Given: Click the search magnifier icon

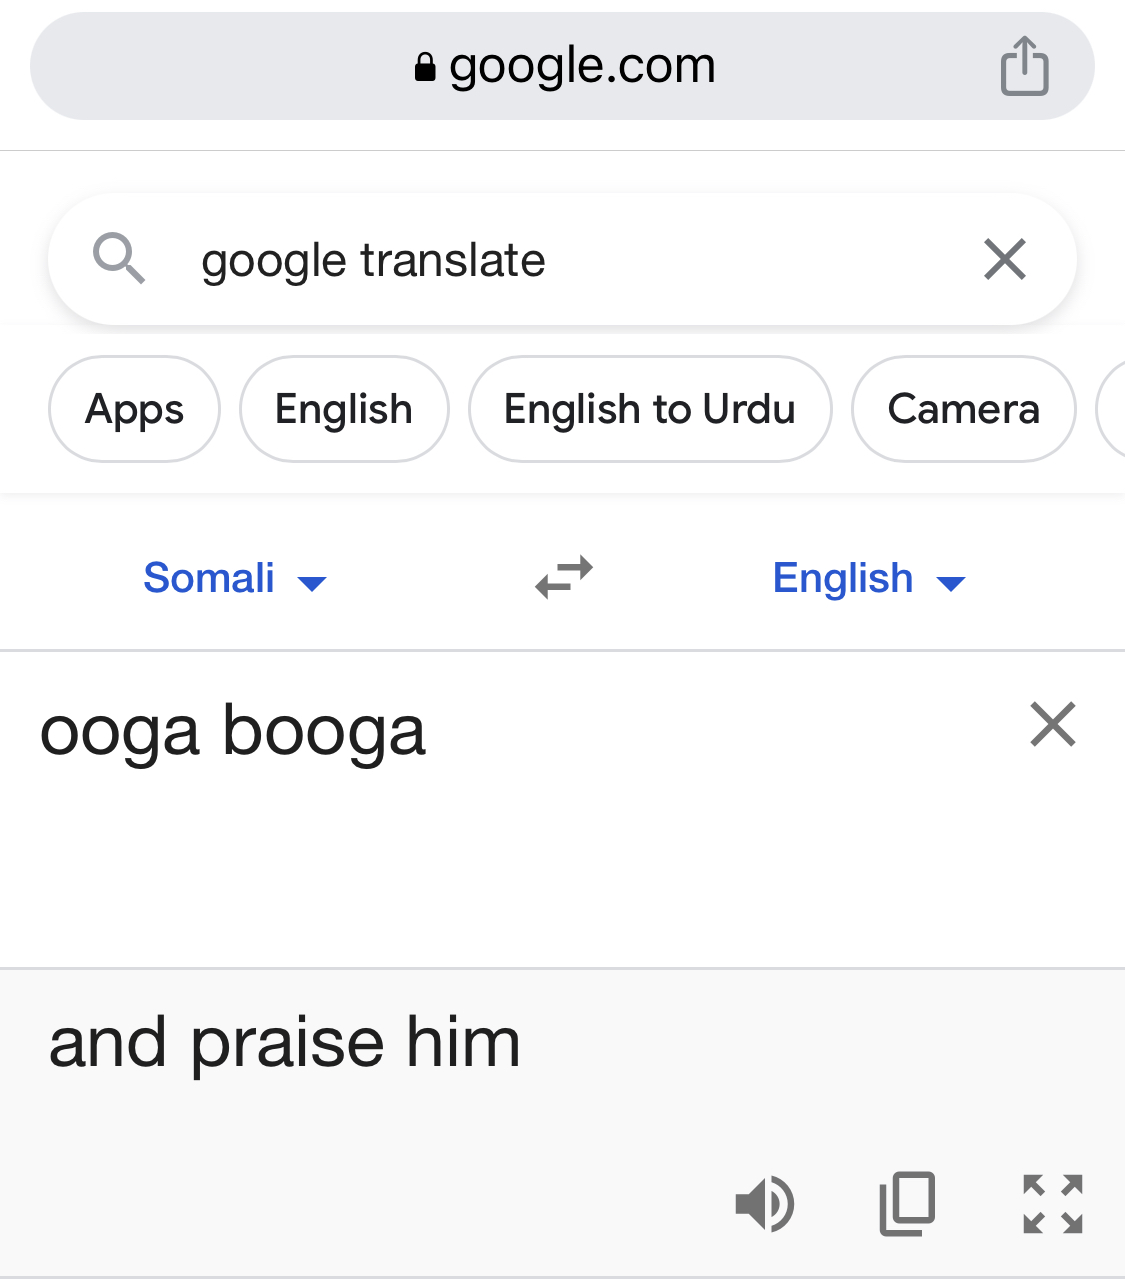Looking at the screenshot, I should pos(119,259).
